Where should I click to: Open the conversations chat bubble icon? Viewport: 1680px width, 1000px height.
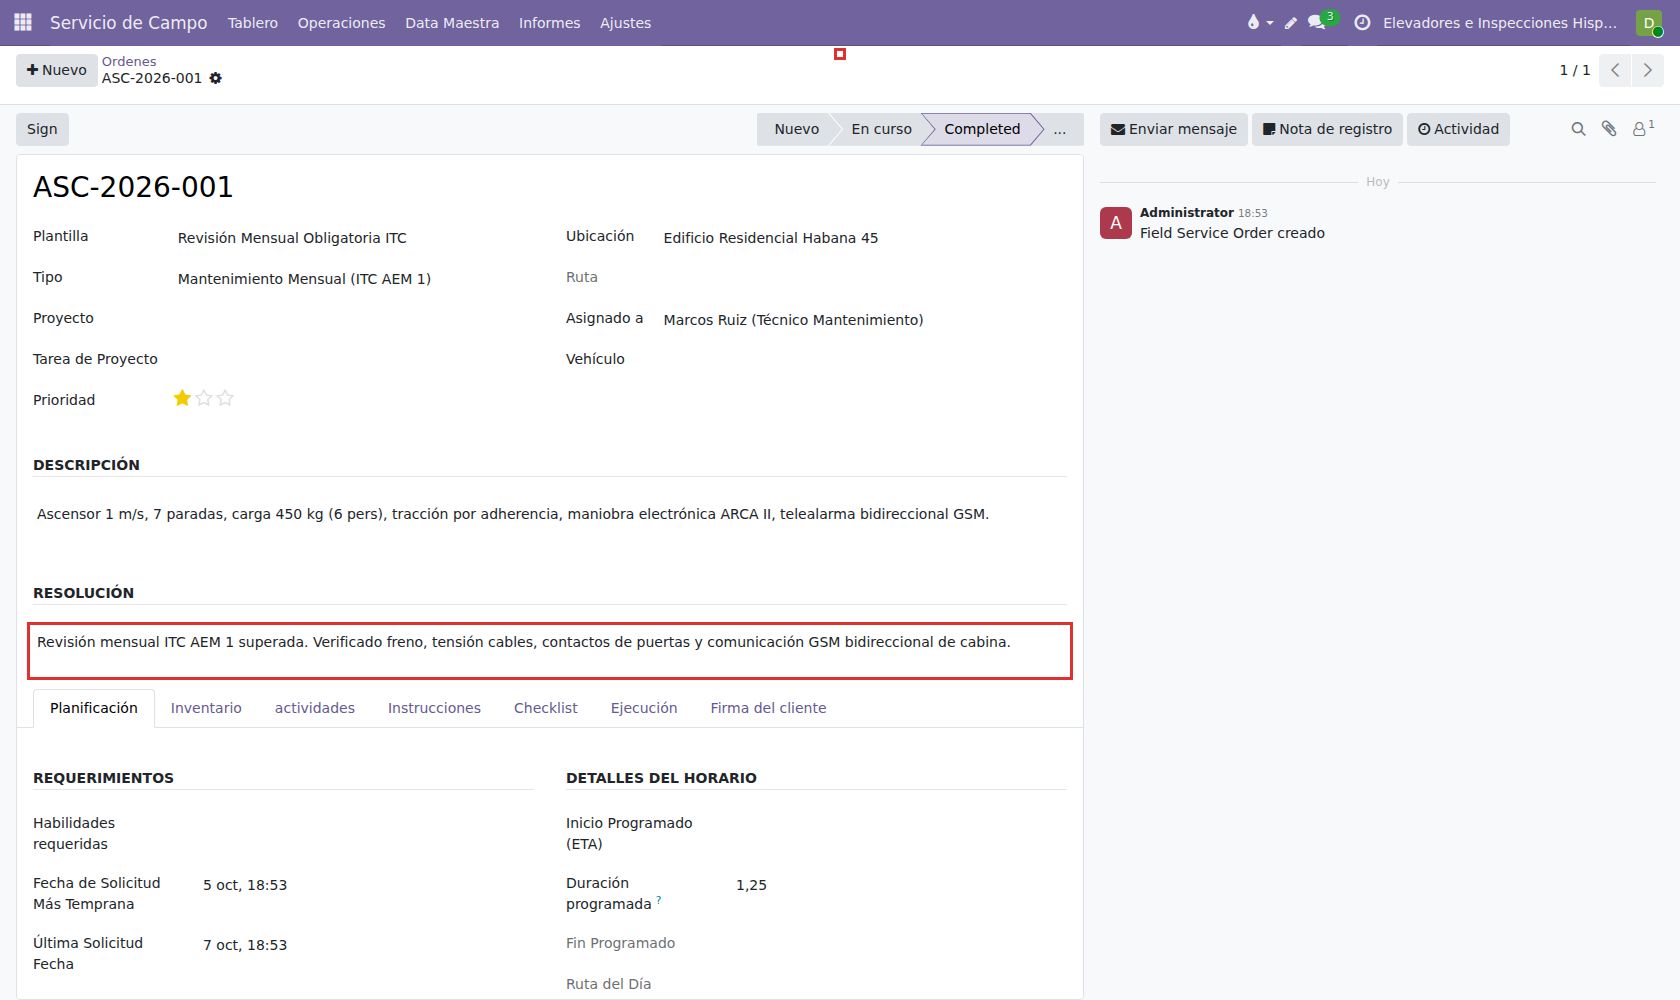click(x=1317, y=22)
